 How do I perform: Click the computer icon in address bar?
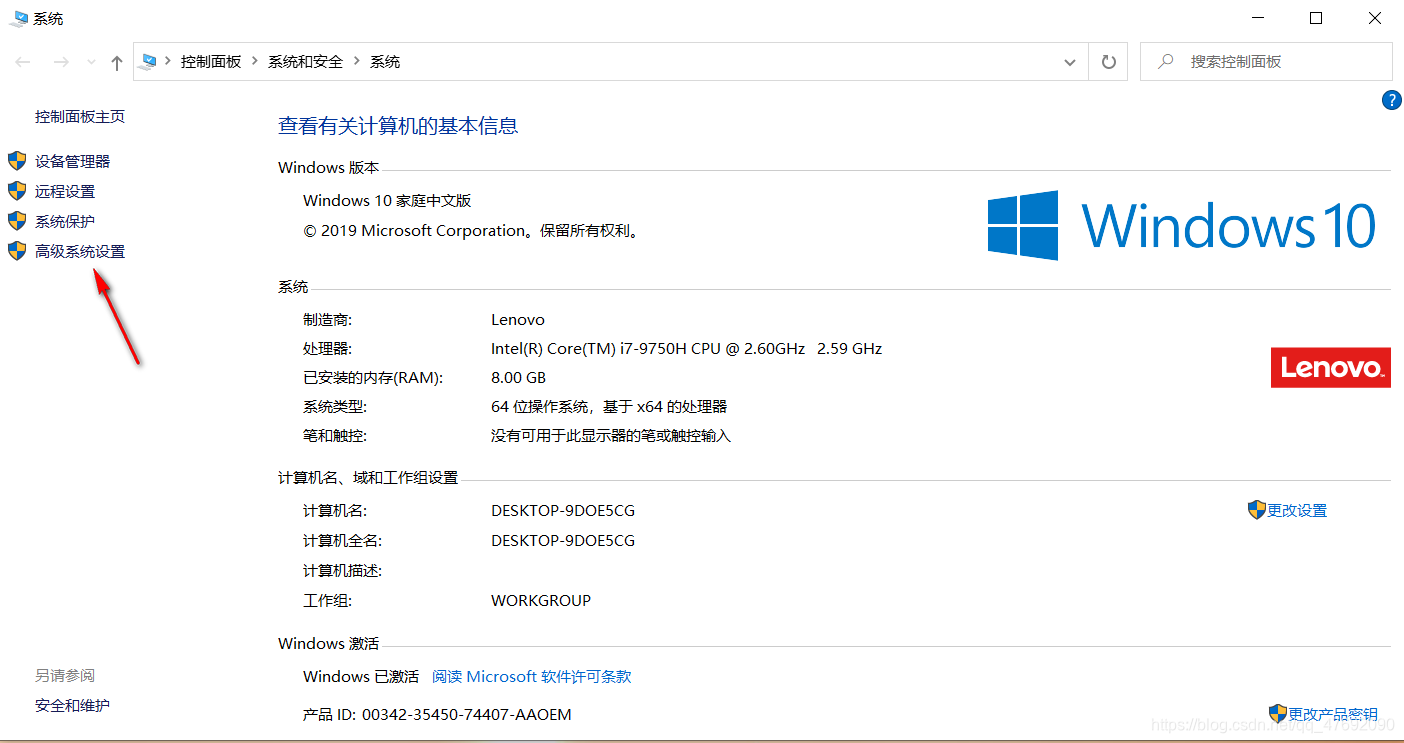point(150,61)
